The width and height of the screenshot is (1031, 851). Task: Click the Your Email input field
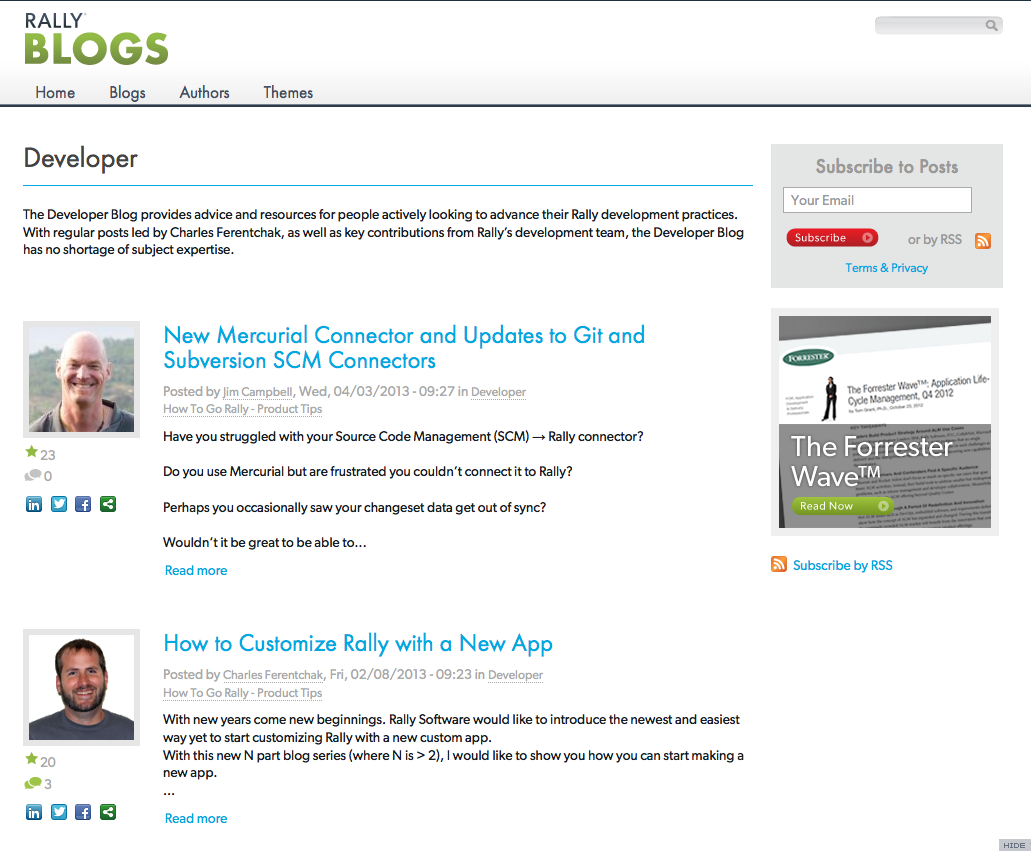(x=876, y=200)
